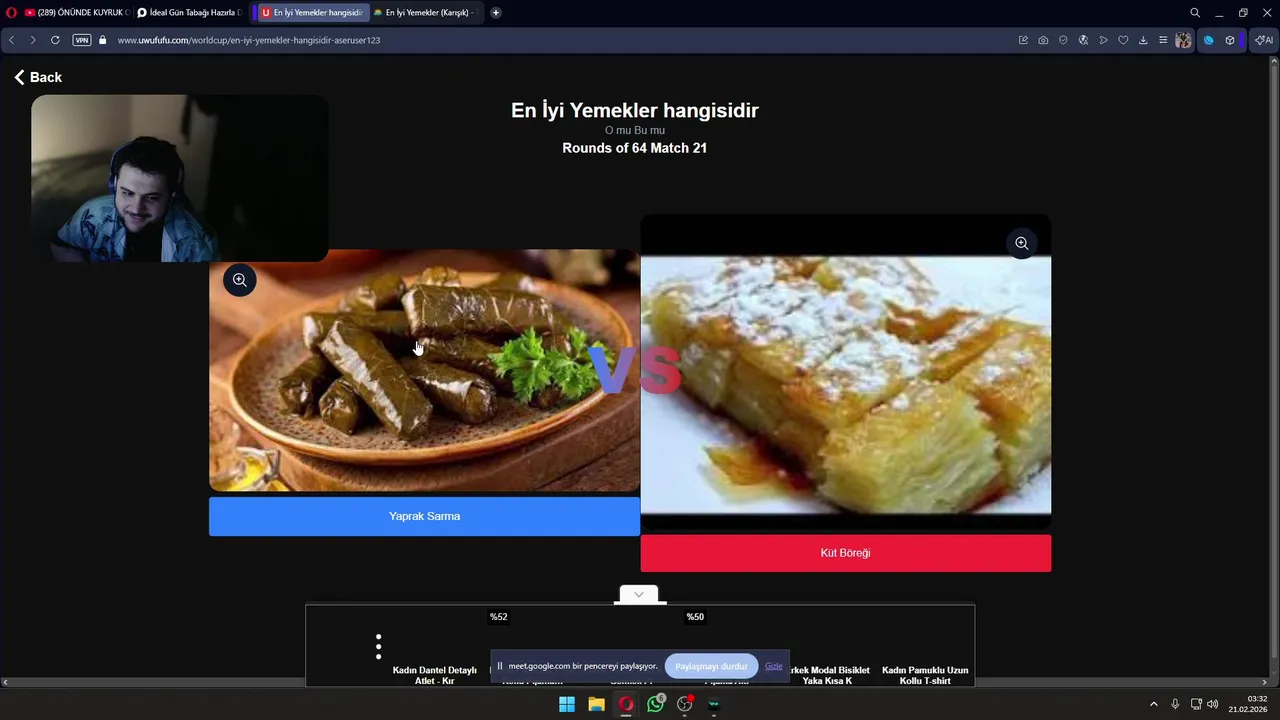Open a new browser tab
This screenshot has width=1280, height=720.
495,13
